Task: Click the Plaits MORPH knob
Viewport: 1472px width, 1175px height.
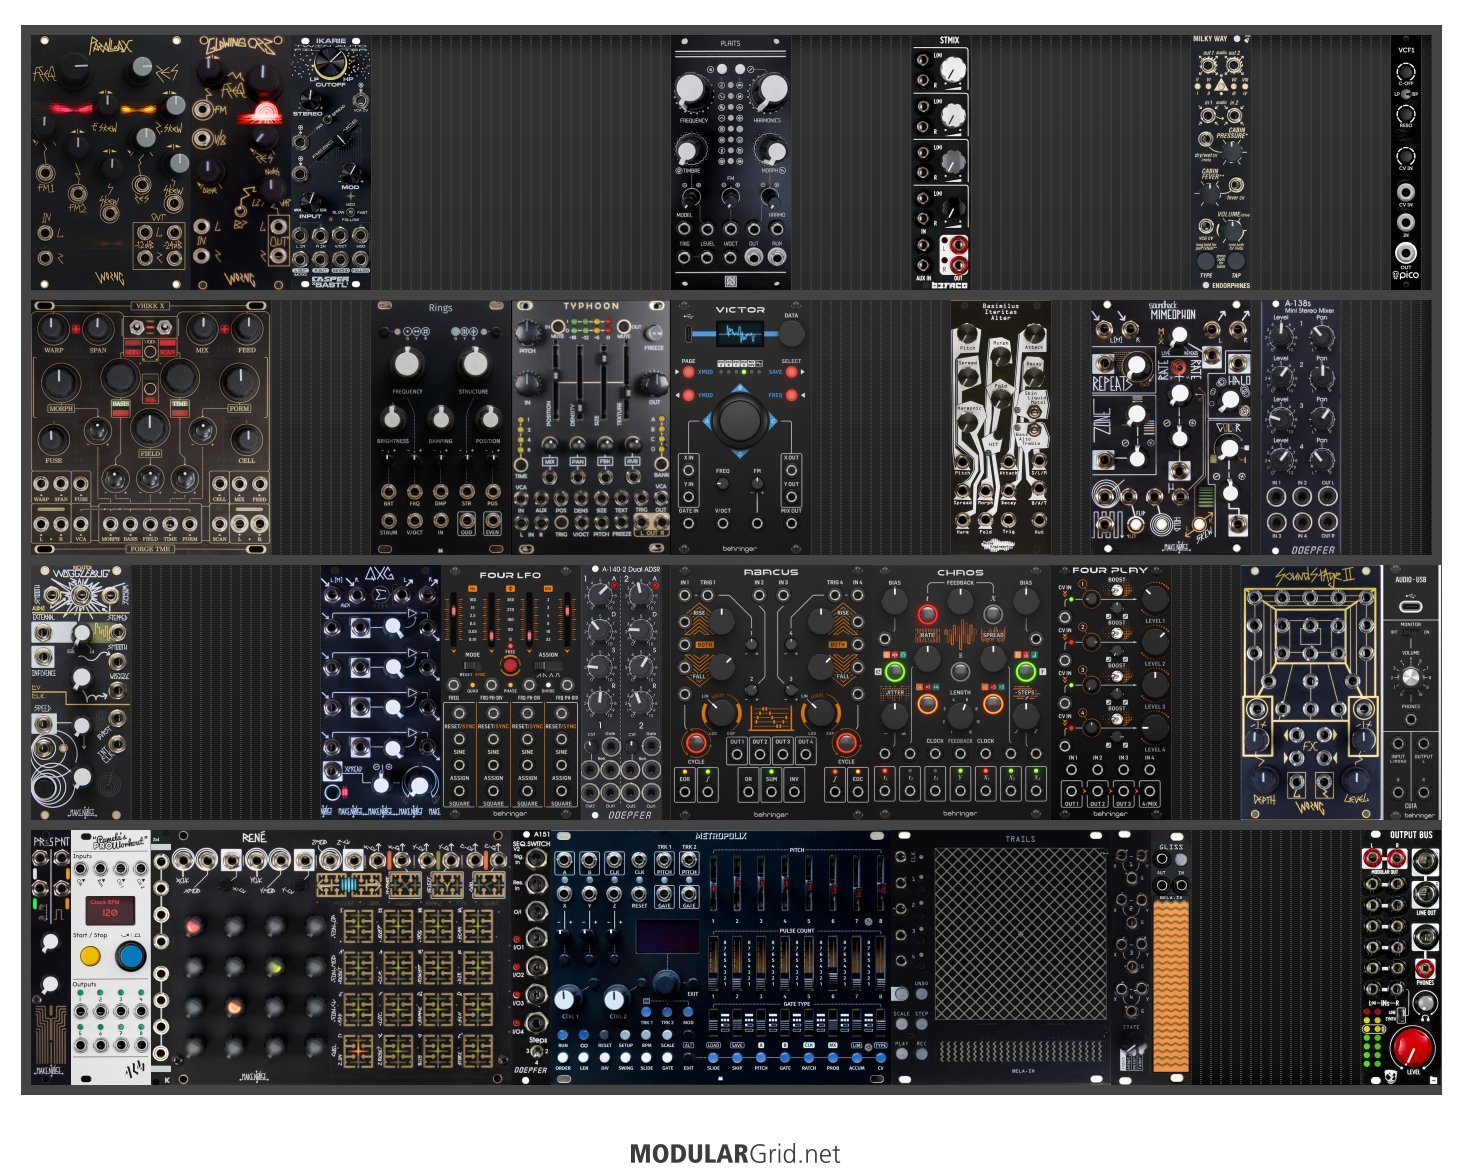Action: [x=773, y=152]
